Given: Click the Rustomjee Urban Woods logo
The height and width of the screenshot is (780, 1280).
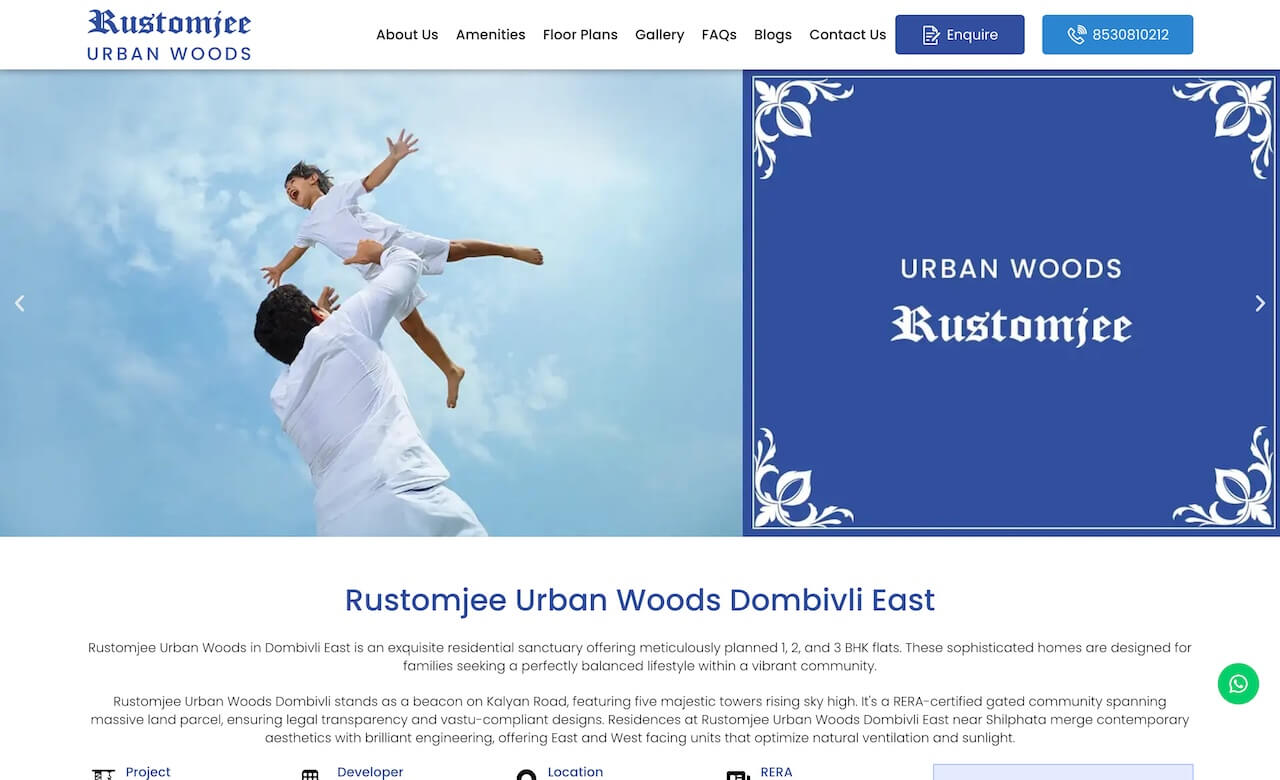Looking at the screenshot, I should (169, 35).
